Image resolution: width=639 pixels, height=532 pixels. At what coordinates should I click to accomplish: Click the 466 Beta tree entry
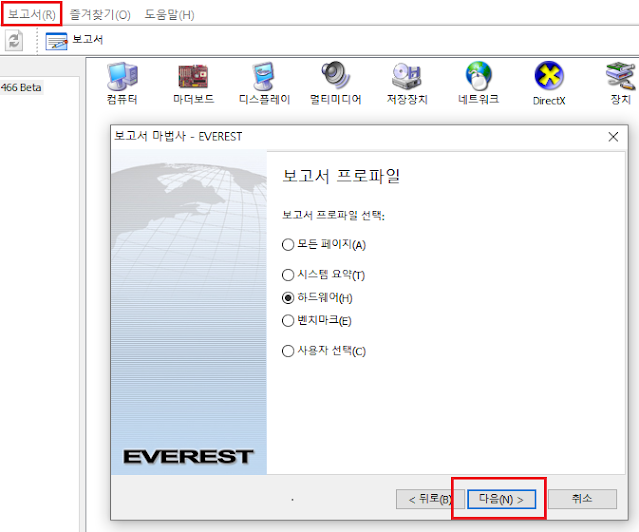click(x=21, y=87)
